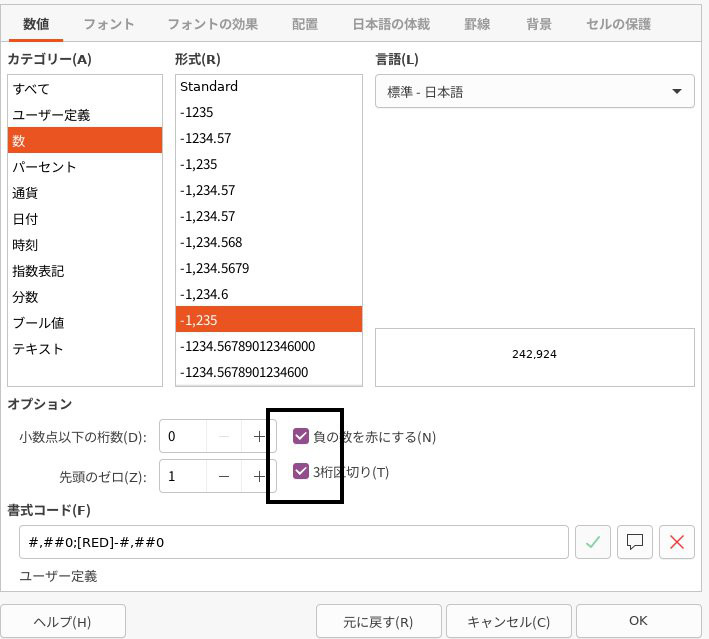Select 通貨 category in list
Viewport: 709px width, 639px height.
pyautogui.click(x=26, y=193)
